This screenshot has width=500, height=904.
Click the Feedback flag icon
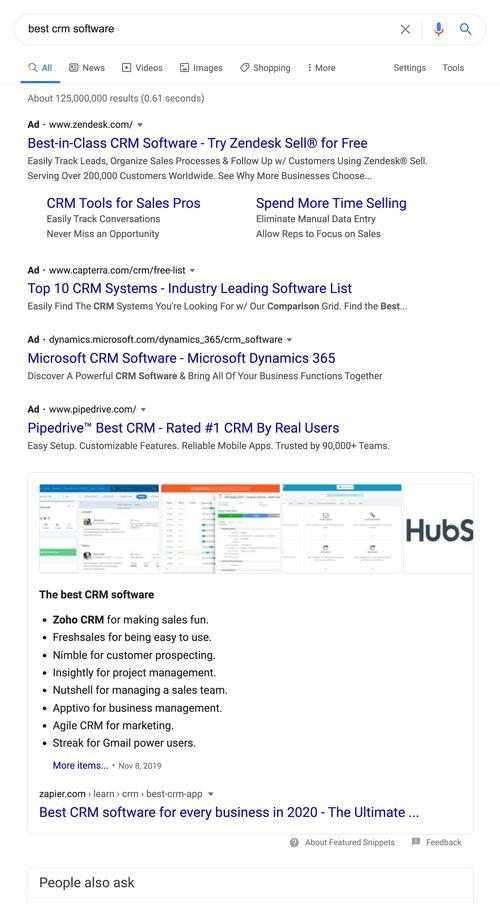tap(416, 842)
